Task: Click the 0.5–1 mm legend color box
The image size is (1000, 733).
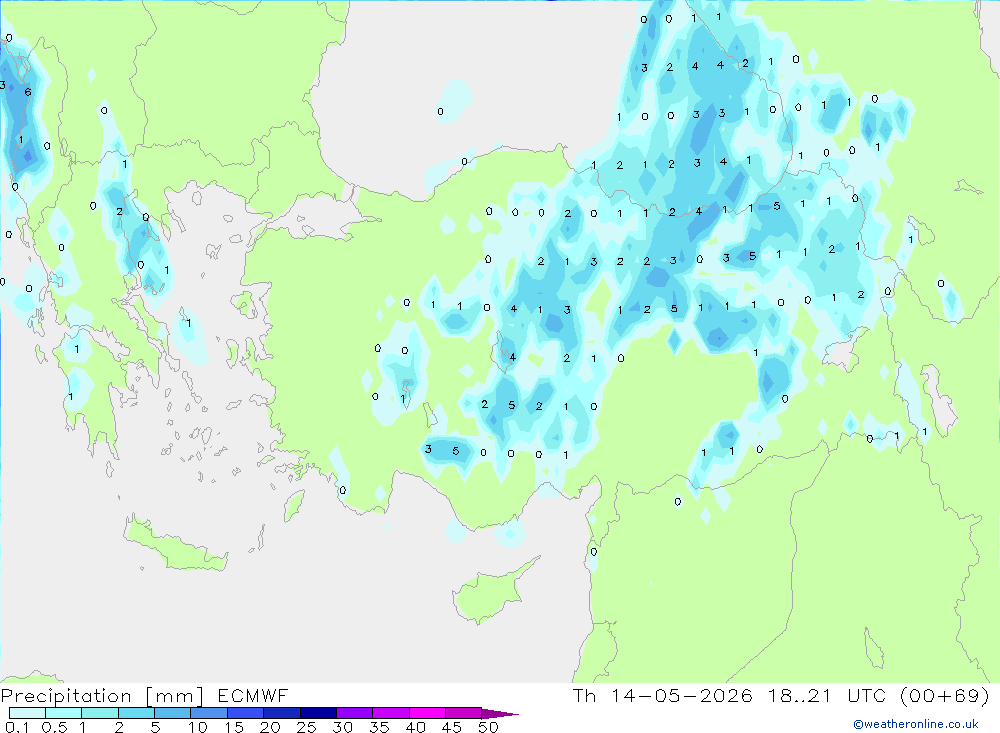Action: tap(64, 713)
